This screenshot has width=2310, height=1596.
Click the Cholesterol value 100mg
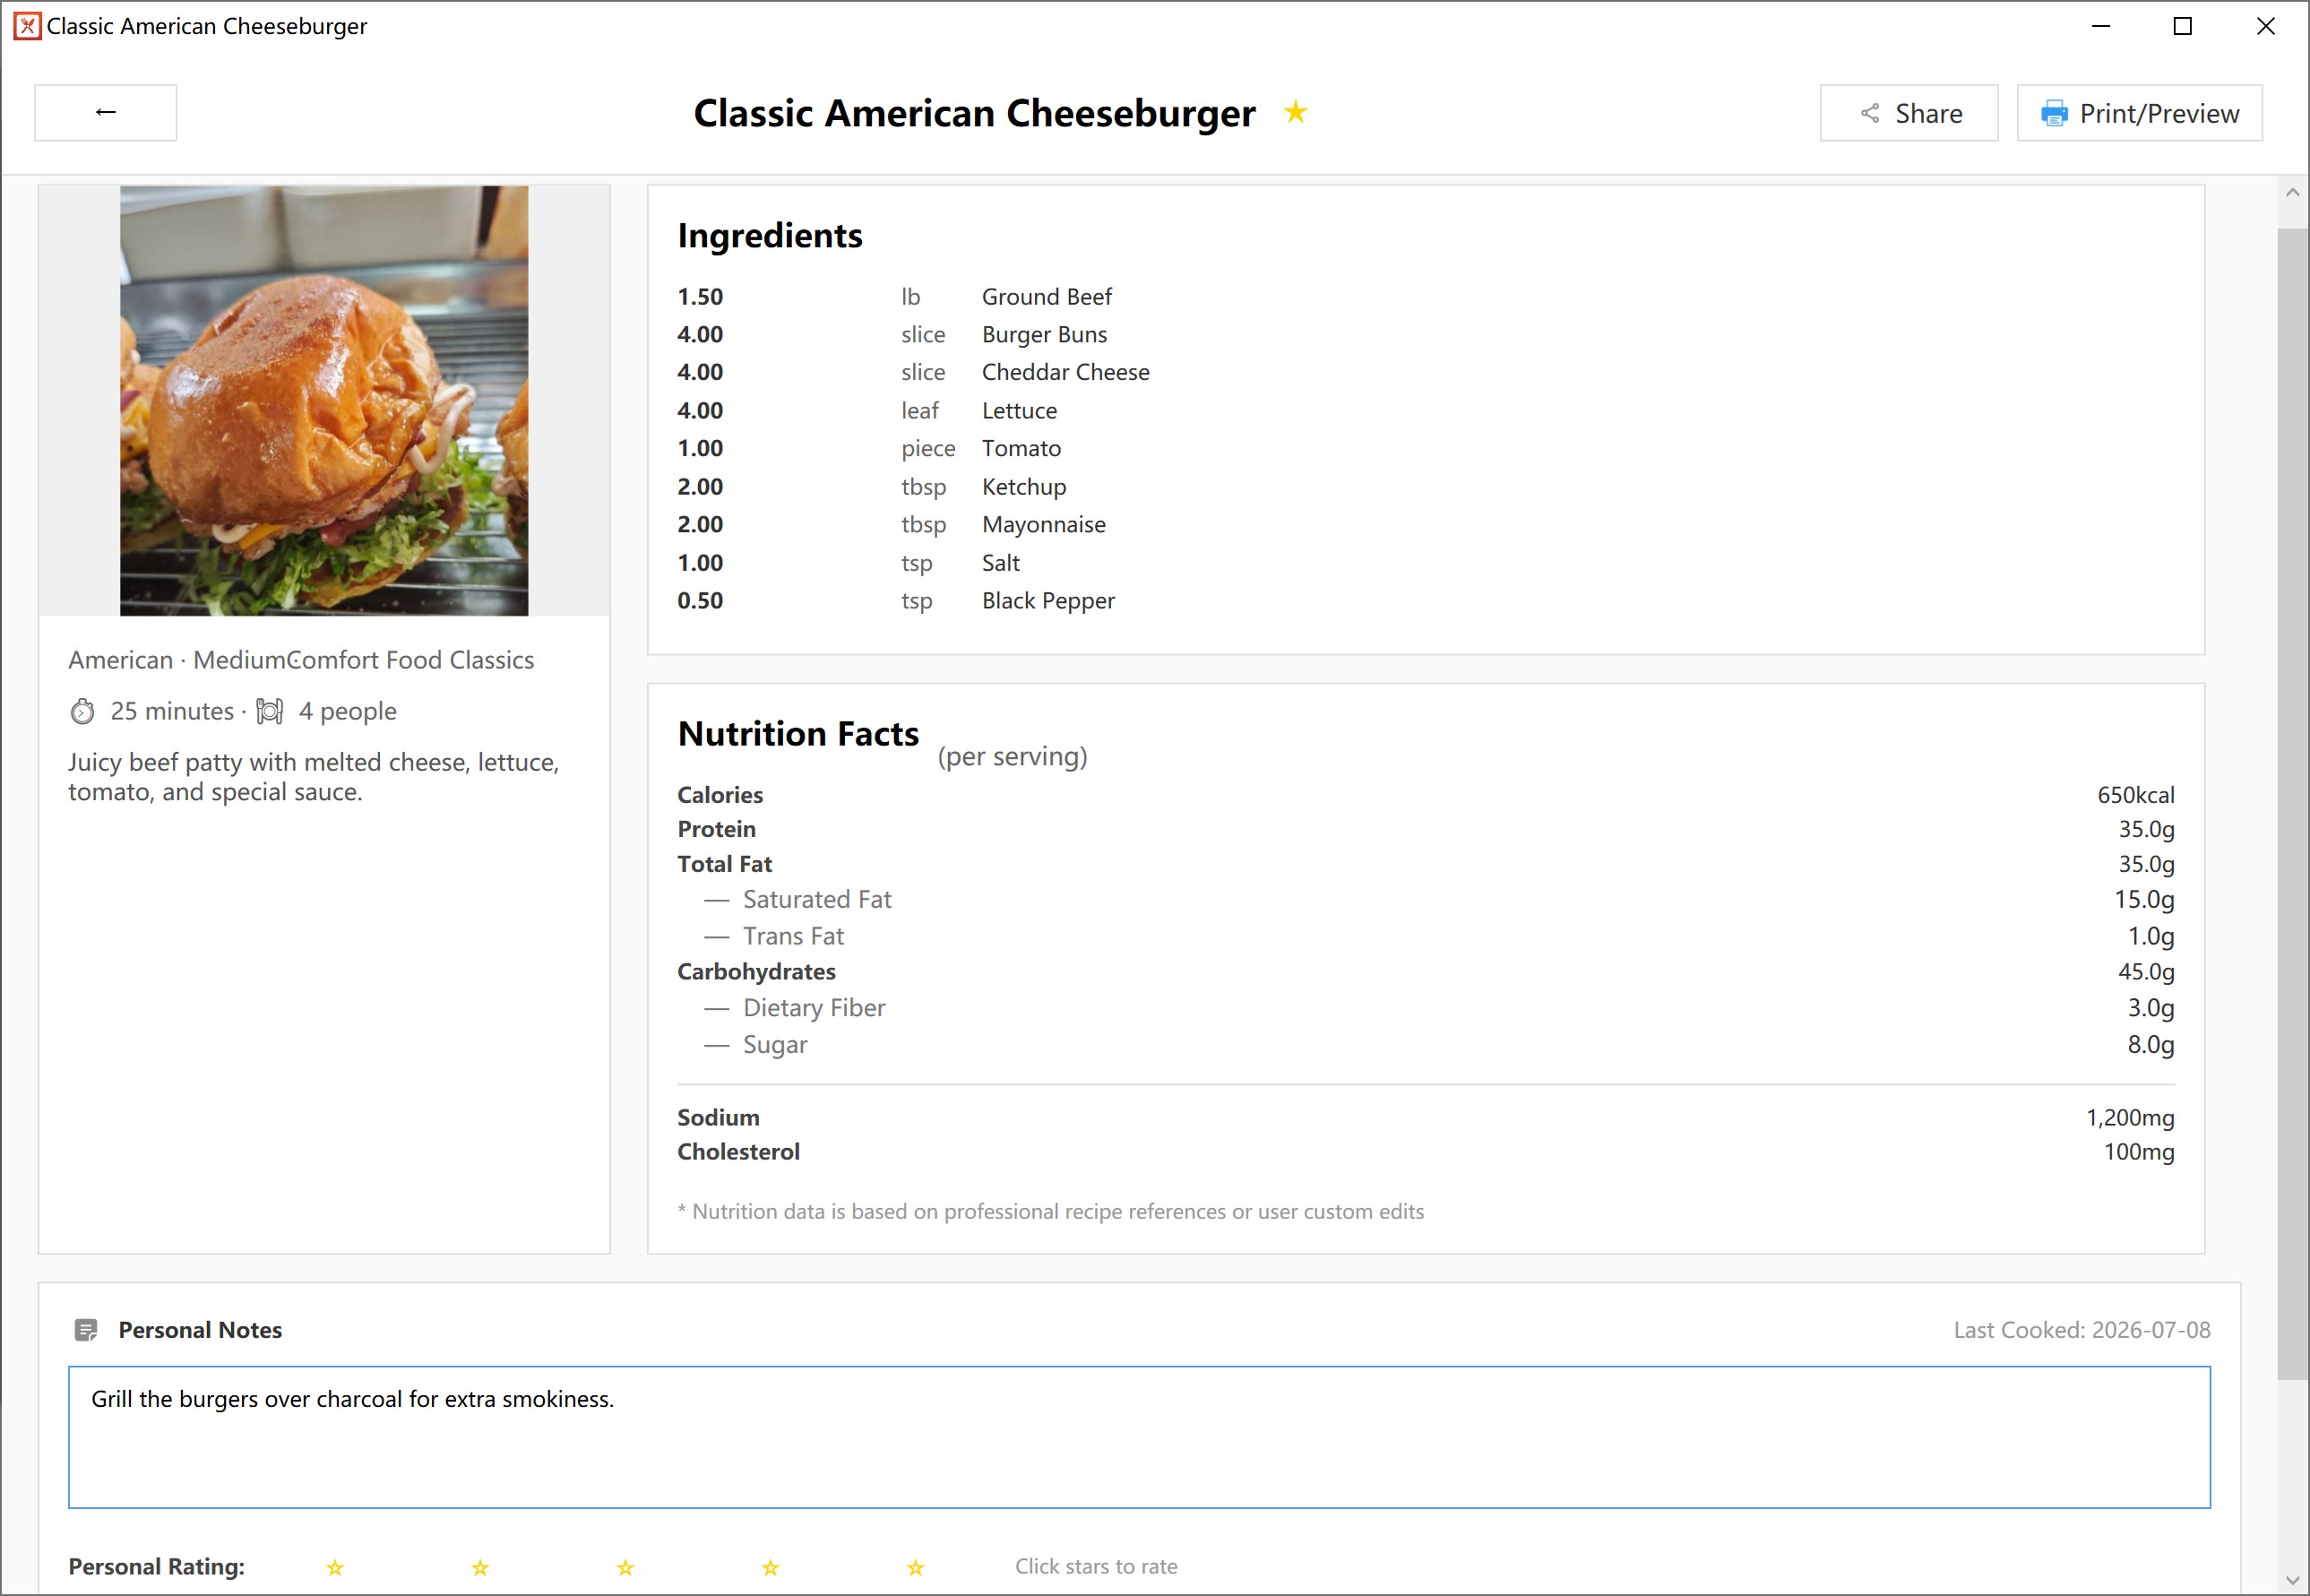[2138, 1152]
